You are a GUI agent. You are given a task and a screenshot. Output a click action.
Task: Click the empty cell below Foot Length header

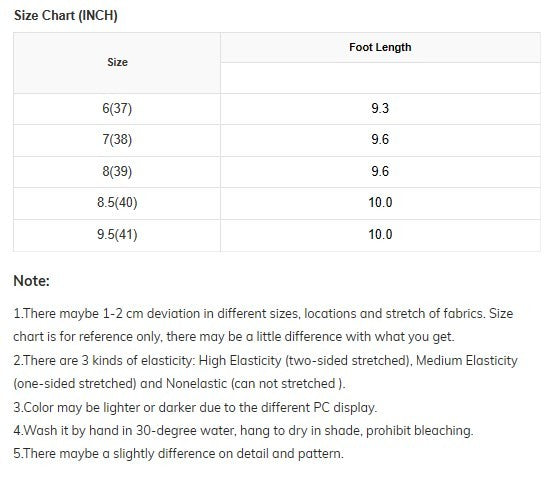(380, 78)
